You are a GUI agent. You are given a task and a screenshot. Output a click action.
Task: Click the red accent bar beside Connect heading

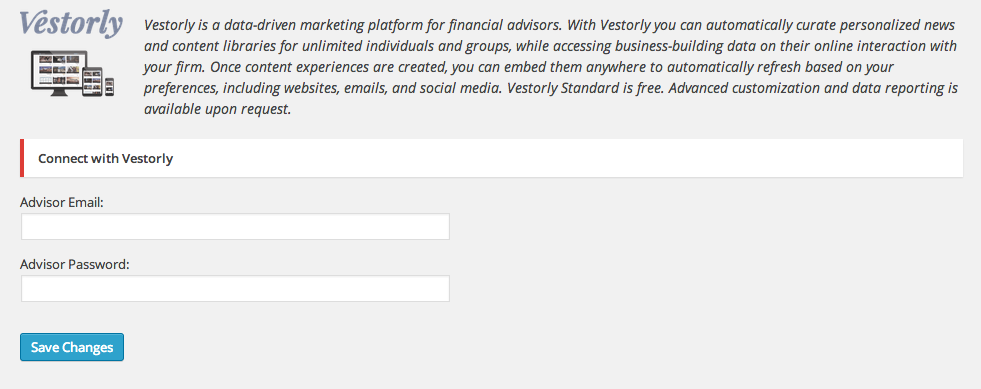point(22,158)
